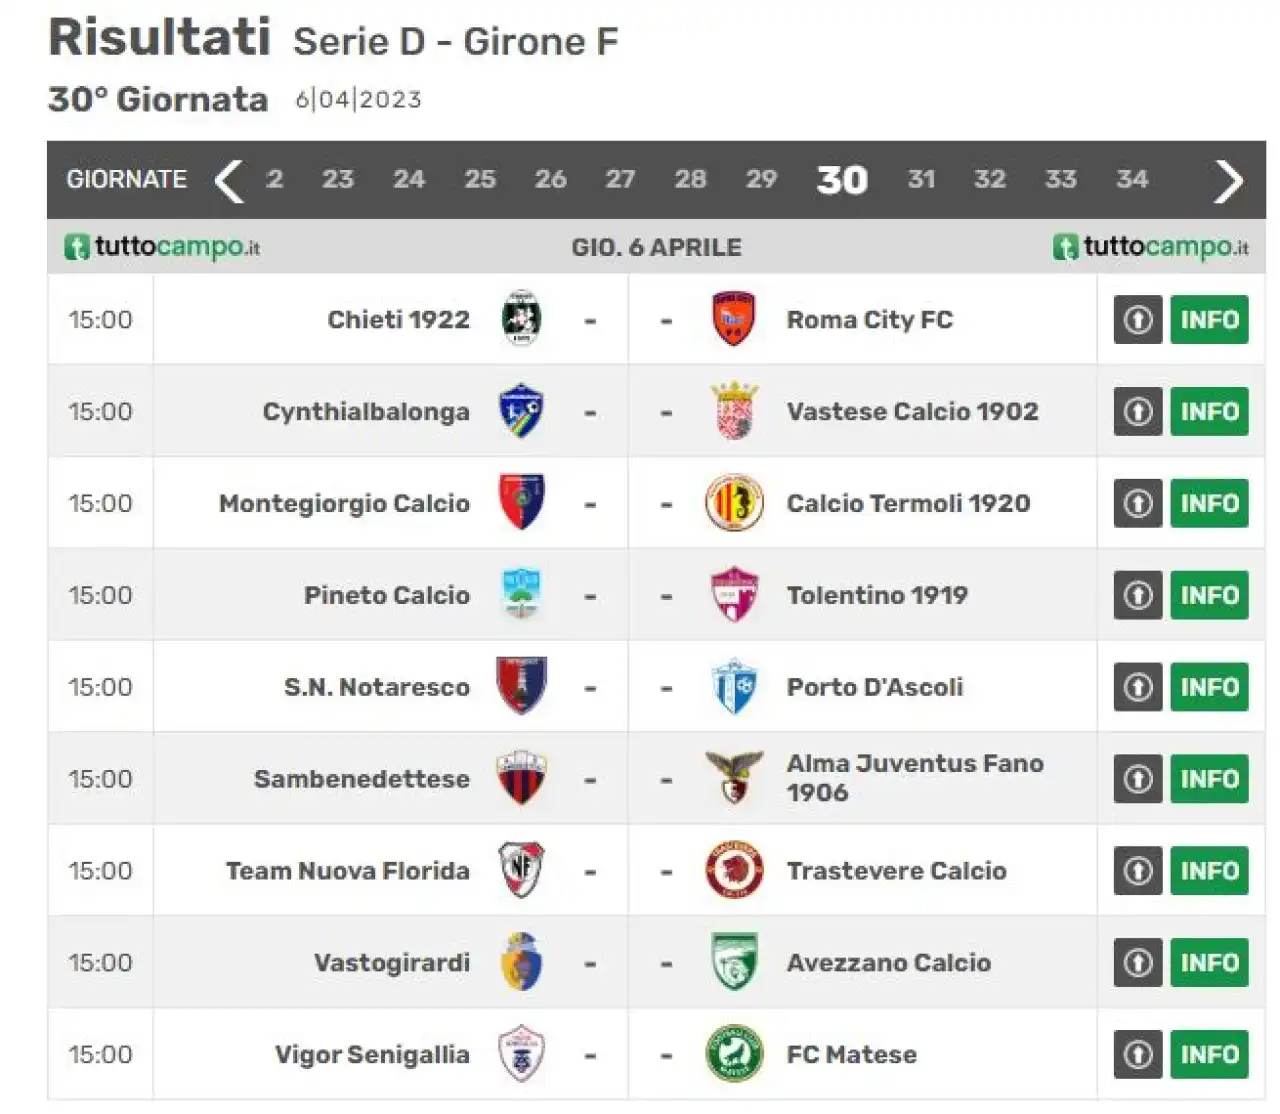
Task: Click the Chieti 1922 team crest
Action: click(x=521, y=319)
